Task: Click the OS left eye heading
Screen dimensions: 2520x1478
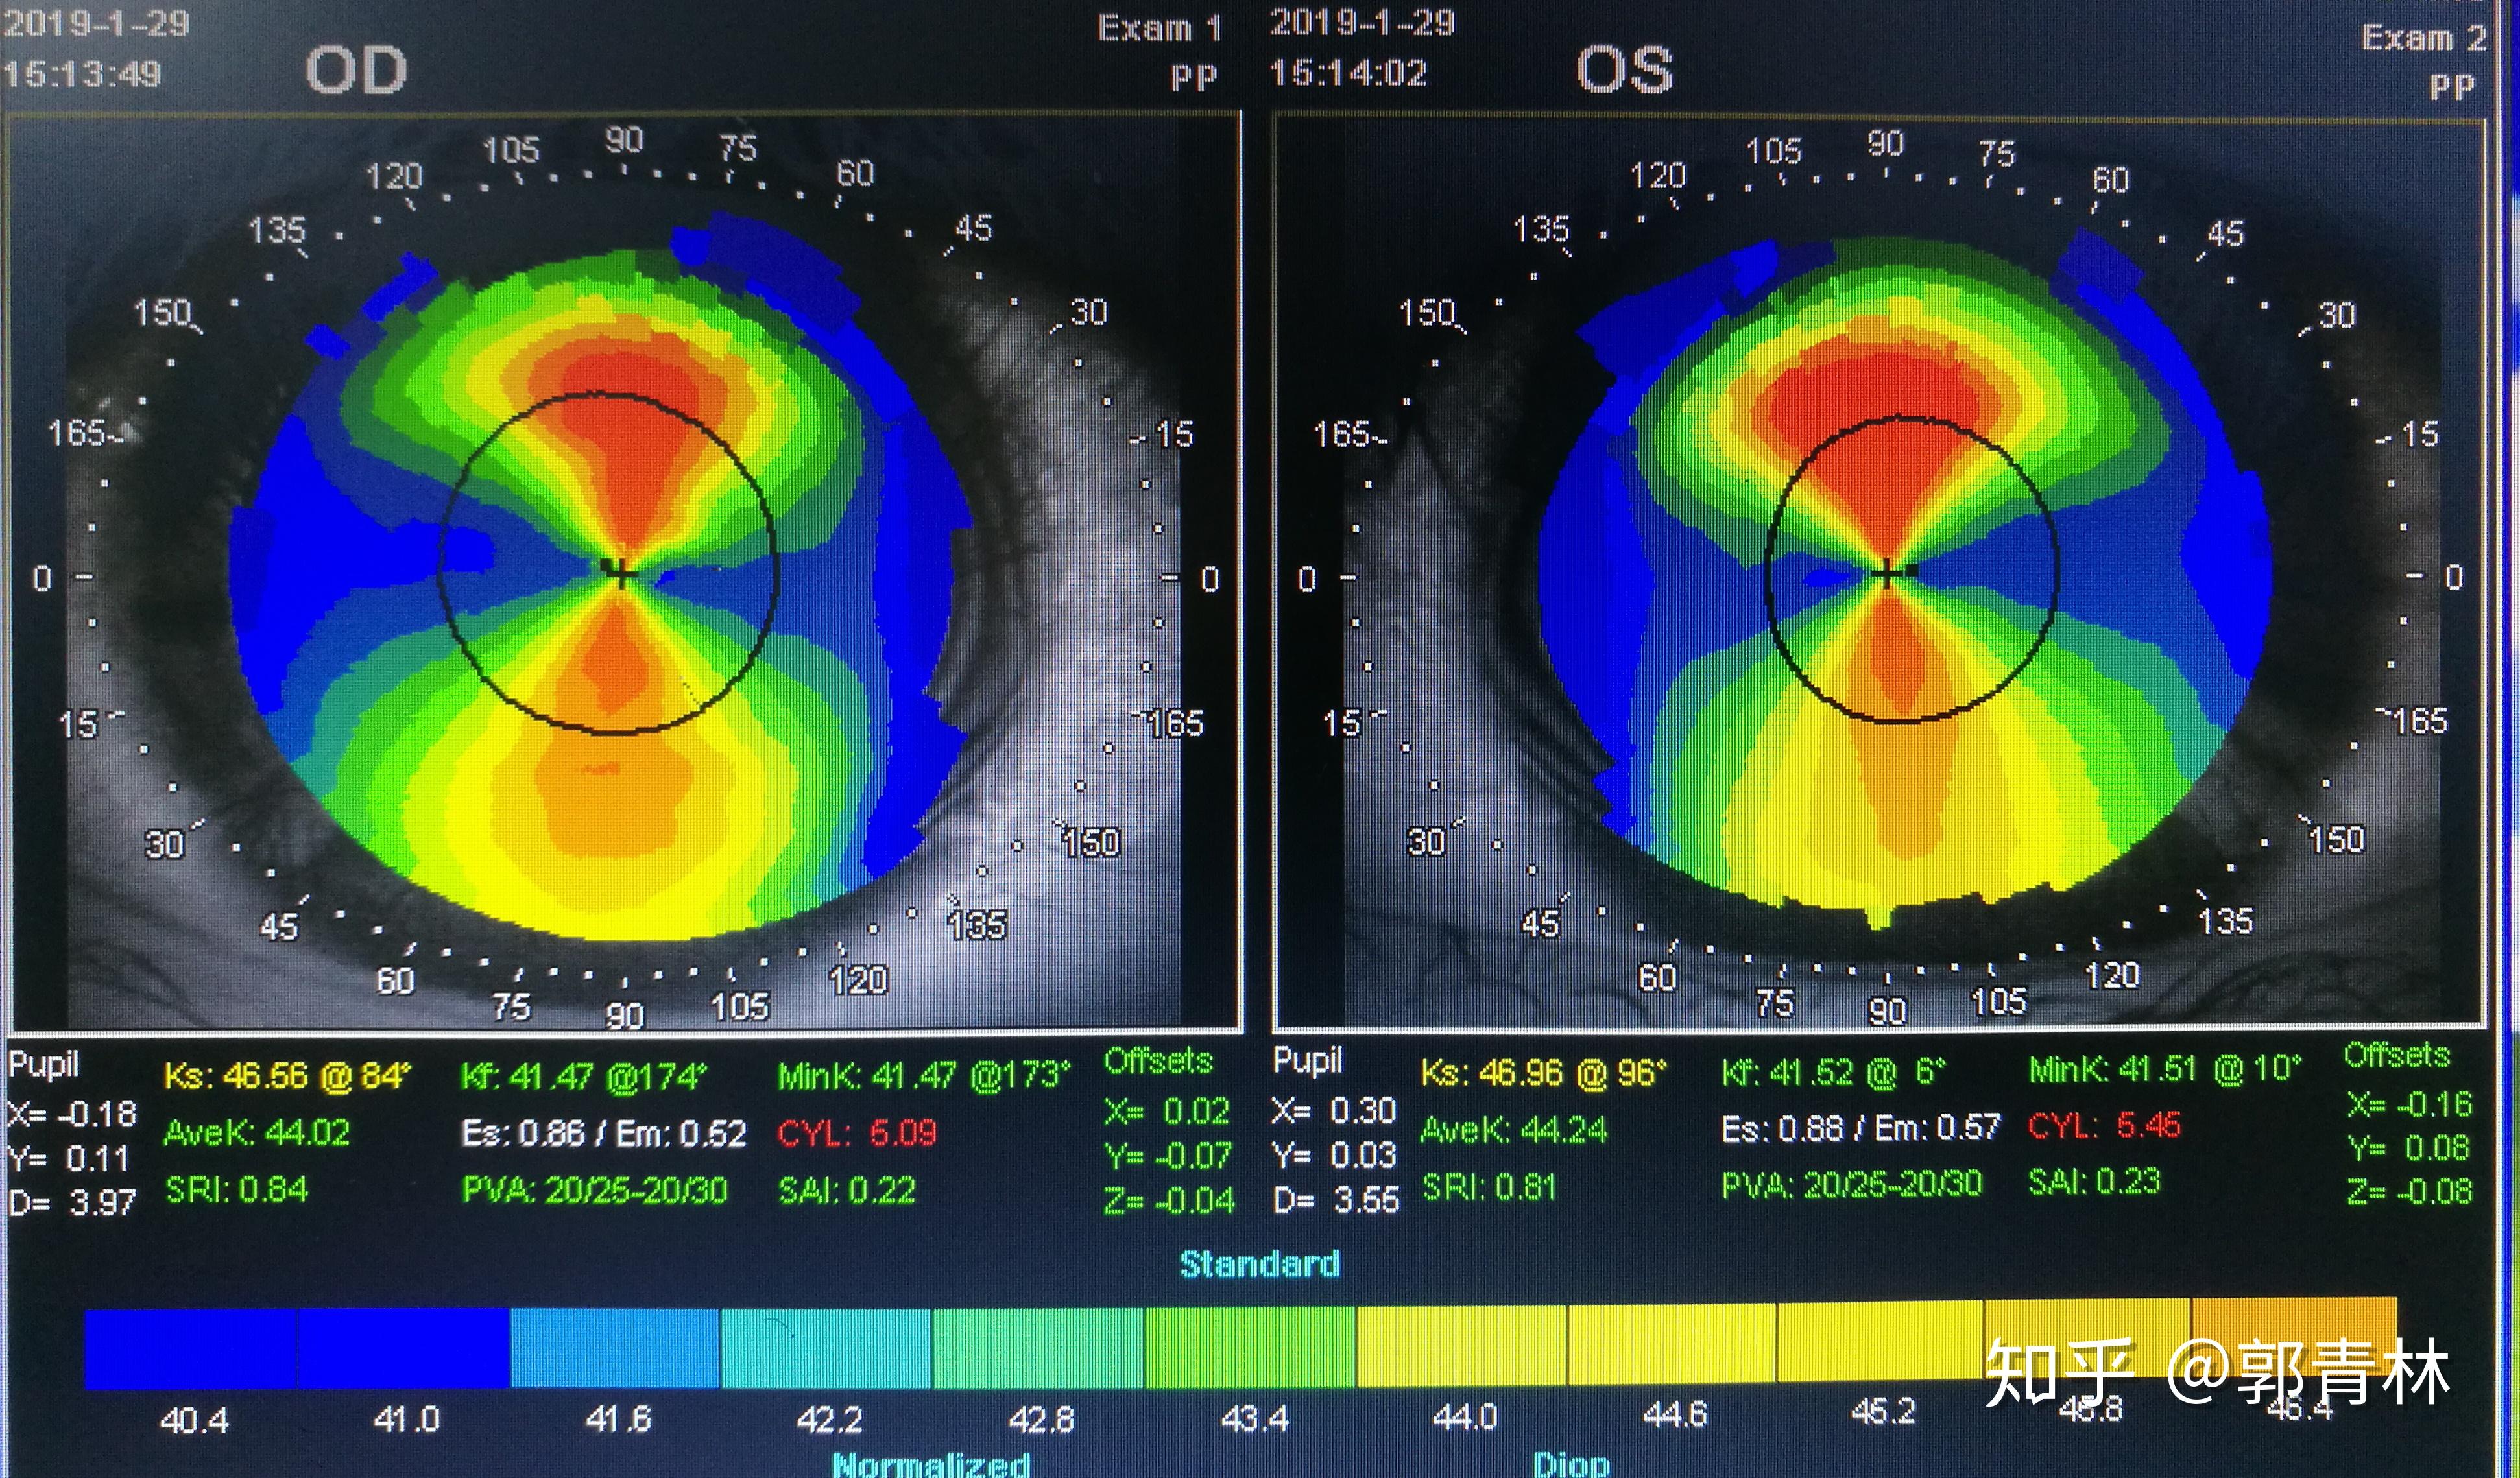Action: [1625, 69]
